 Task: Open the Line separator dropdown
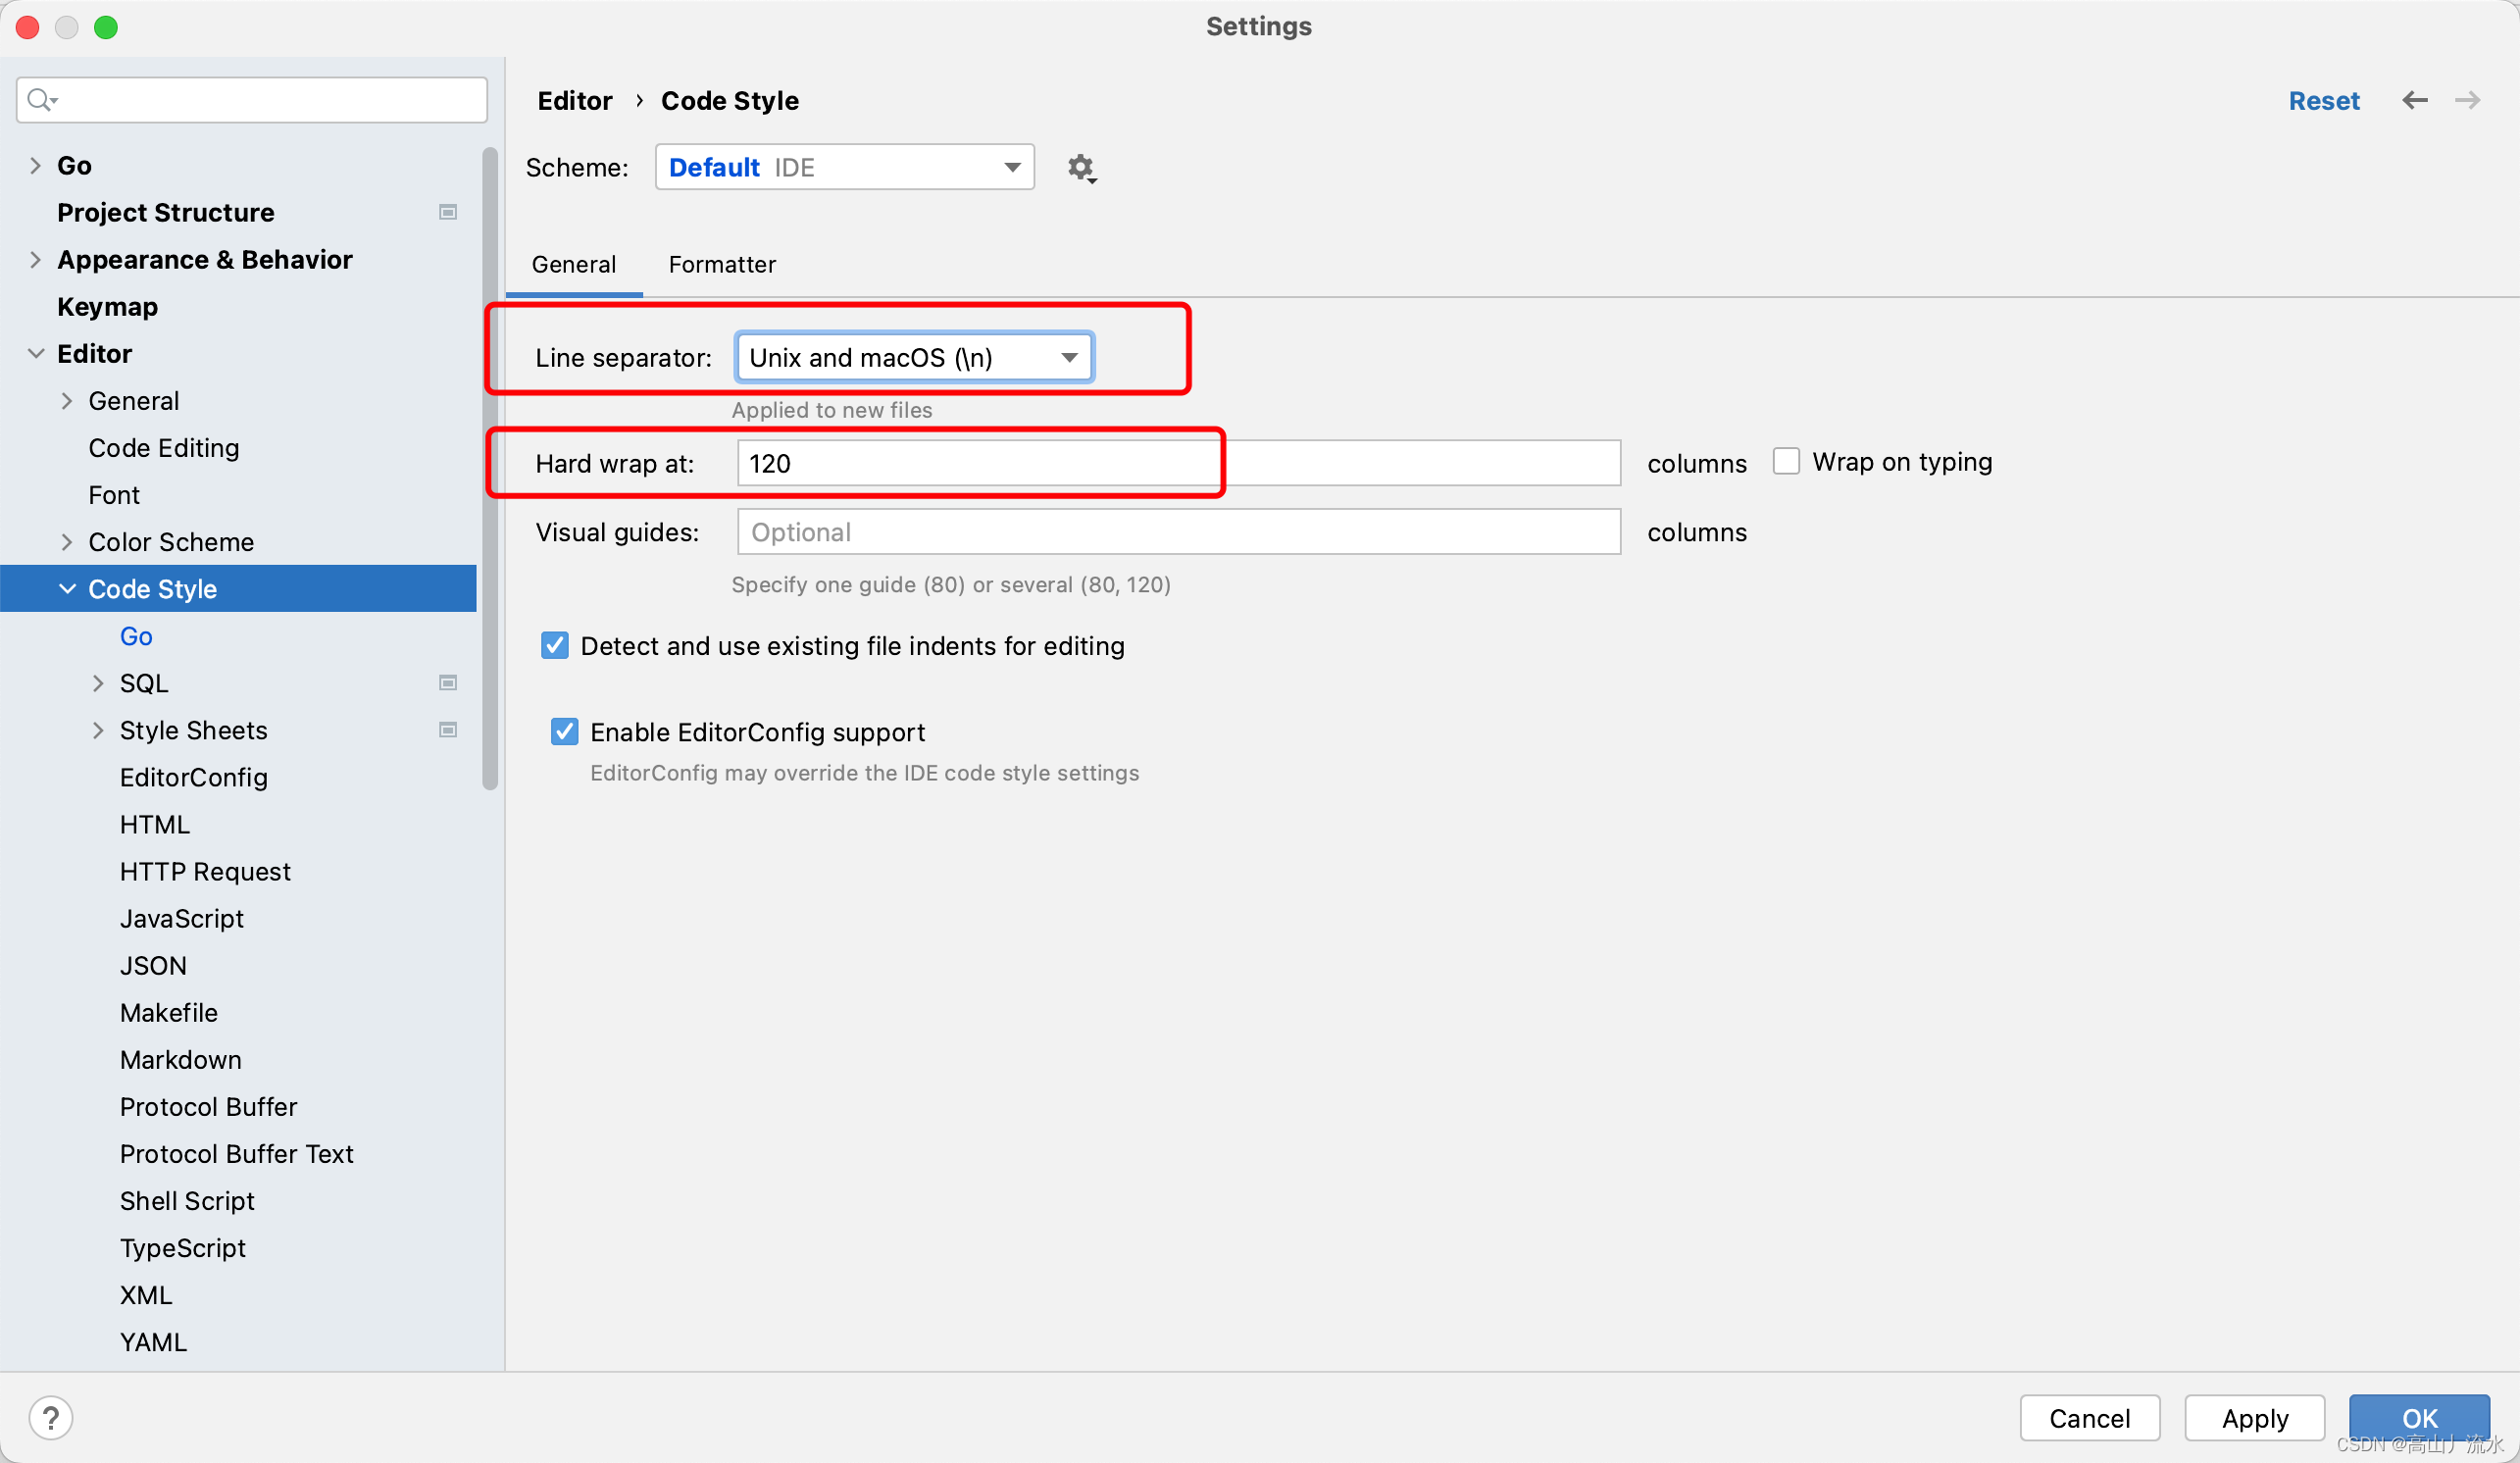pyautogui.click(x=914, y=357)
